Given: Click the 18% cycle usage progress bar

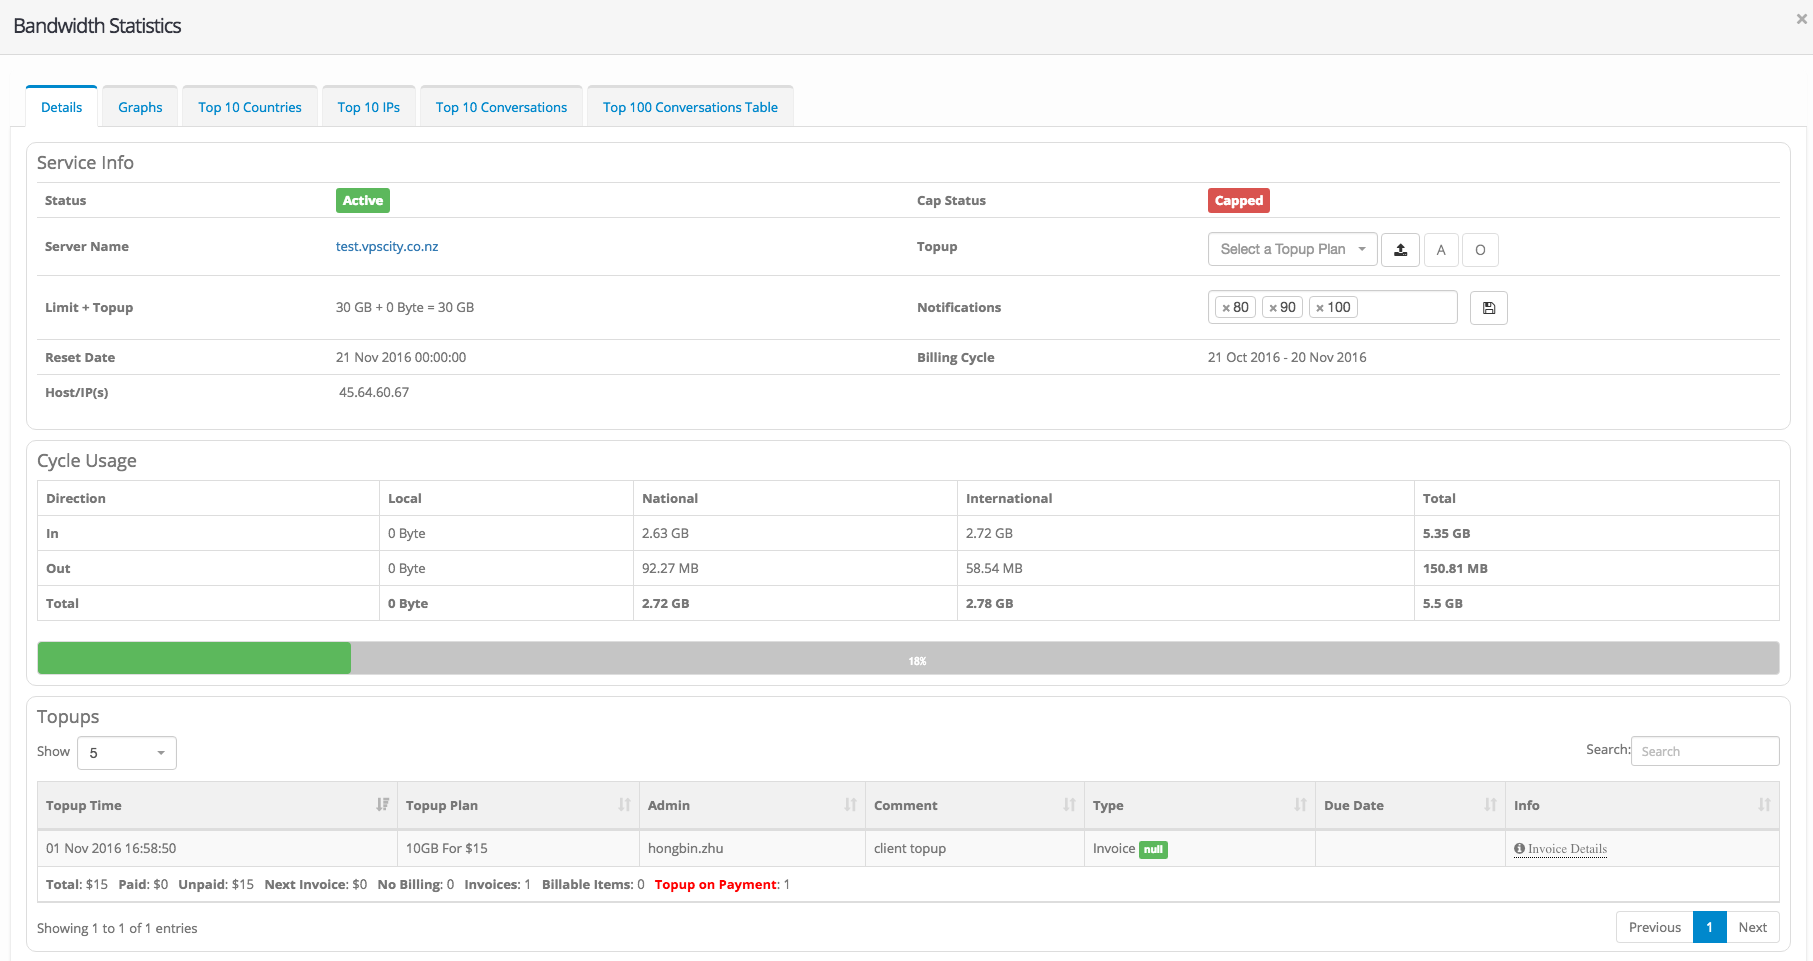Looking at the screenshot, I should [x=907, y=658].
